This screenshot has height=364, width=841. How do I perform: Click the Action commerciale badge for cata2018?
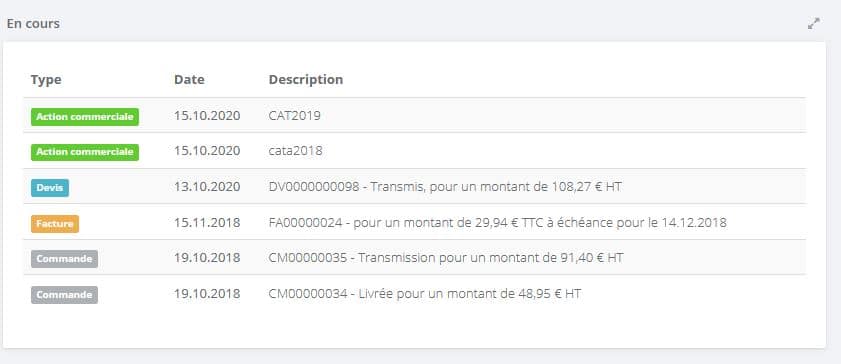tap(85, 152)
